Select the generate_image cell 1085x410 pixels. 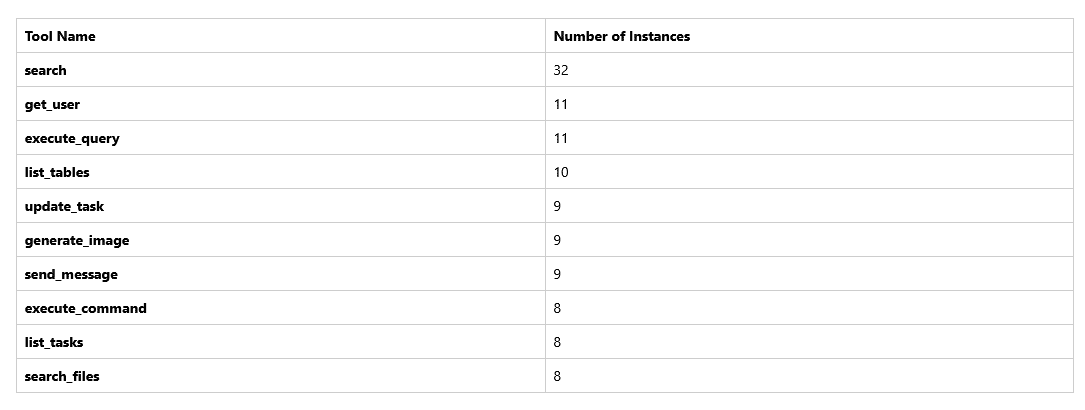click(77, 240)
